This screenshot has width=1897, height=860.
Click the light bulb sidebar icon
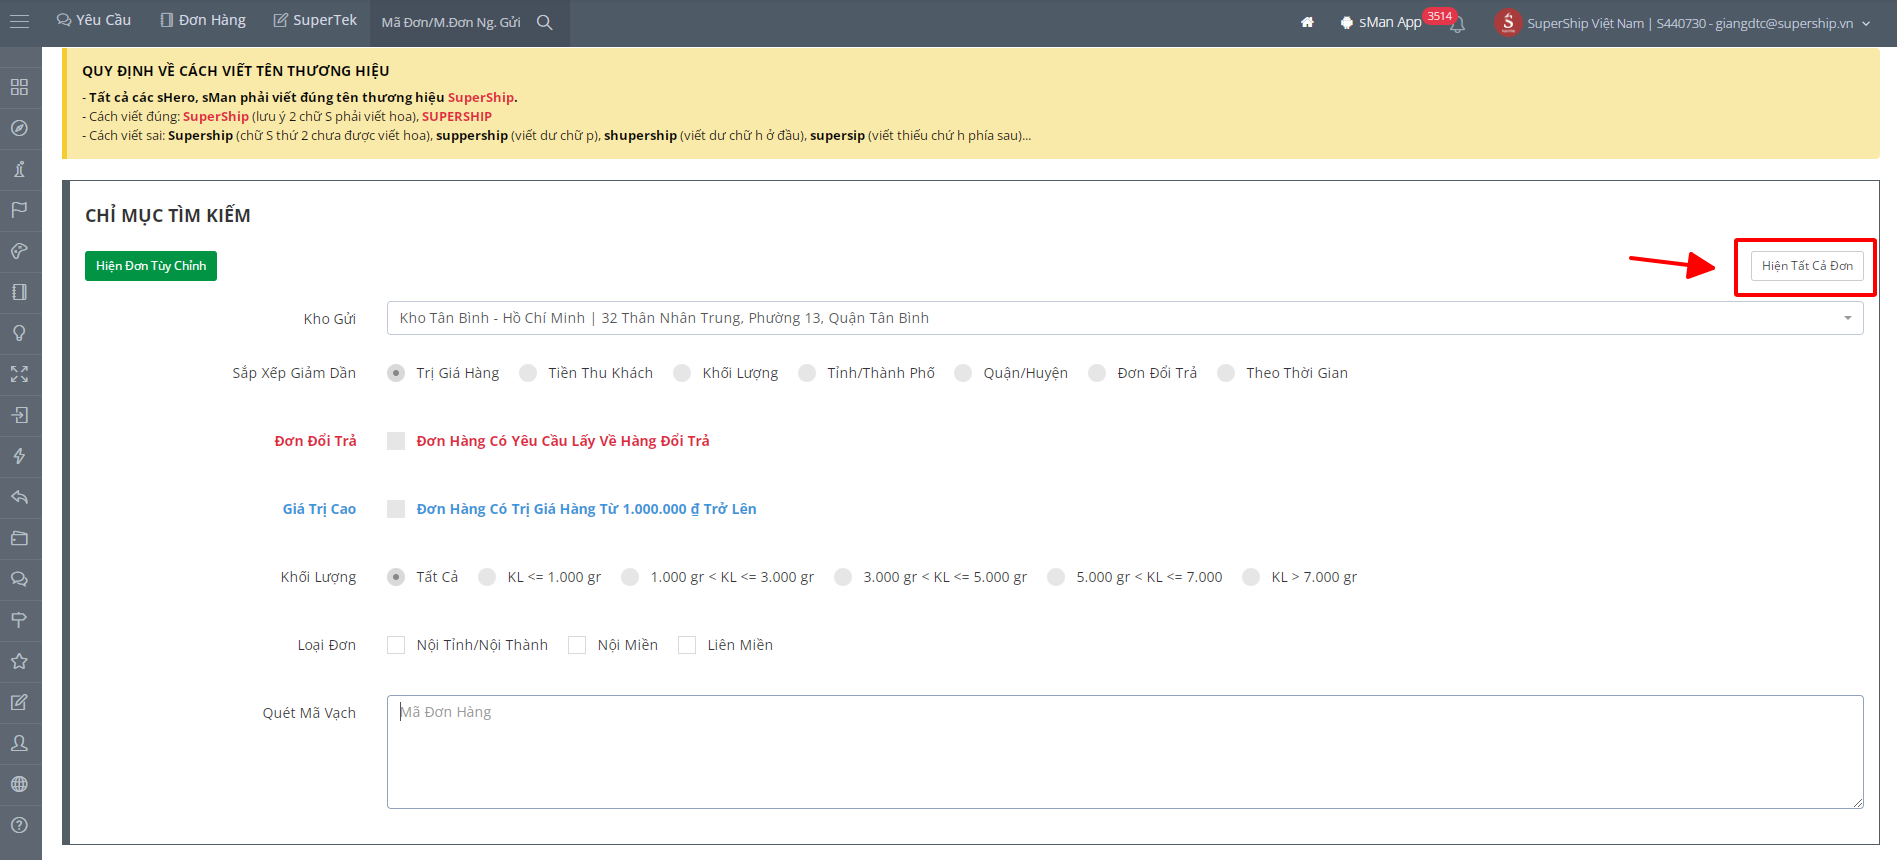click(x=19, y=333)
